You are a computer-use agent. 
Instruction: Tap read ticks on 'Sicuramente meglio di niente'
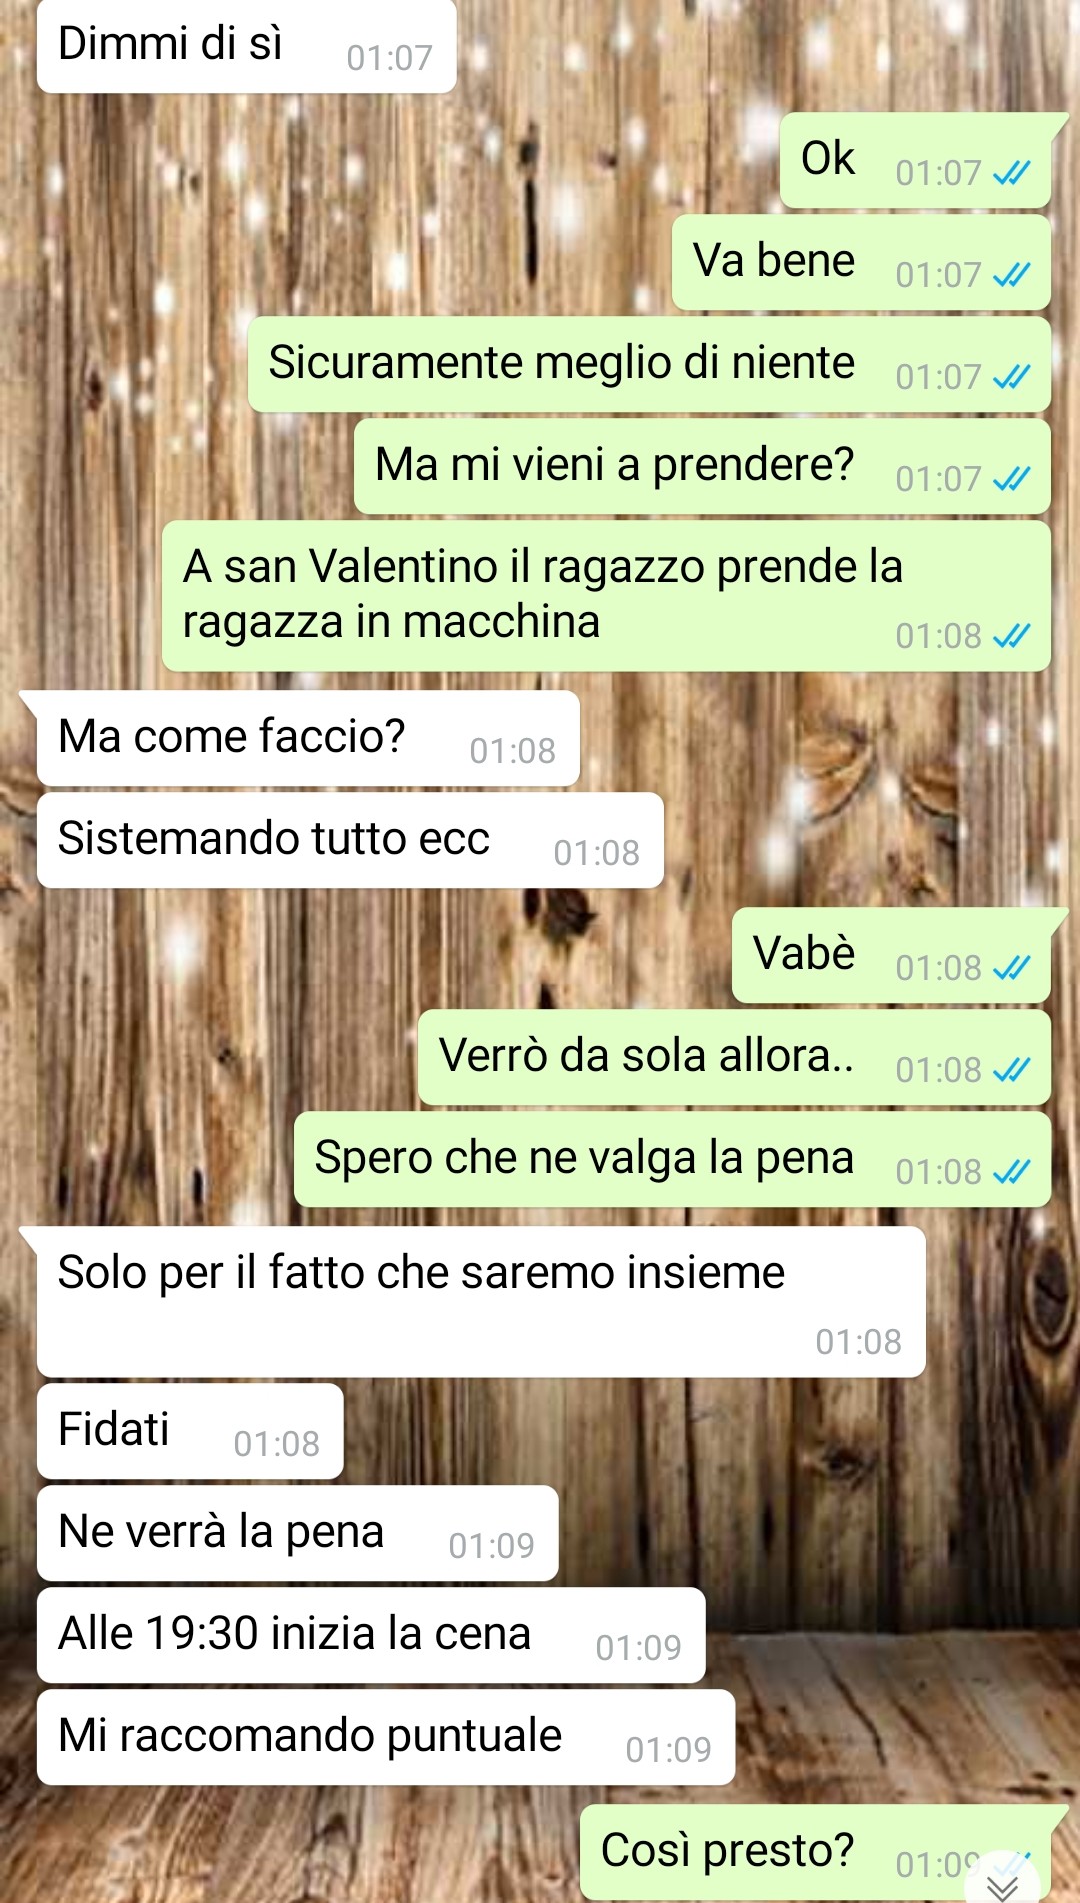[x=1011, y=377]
